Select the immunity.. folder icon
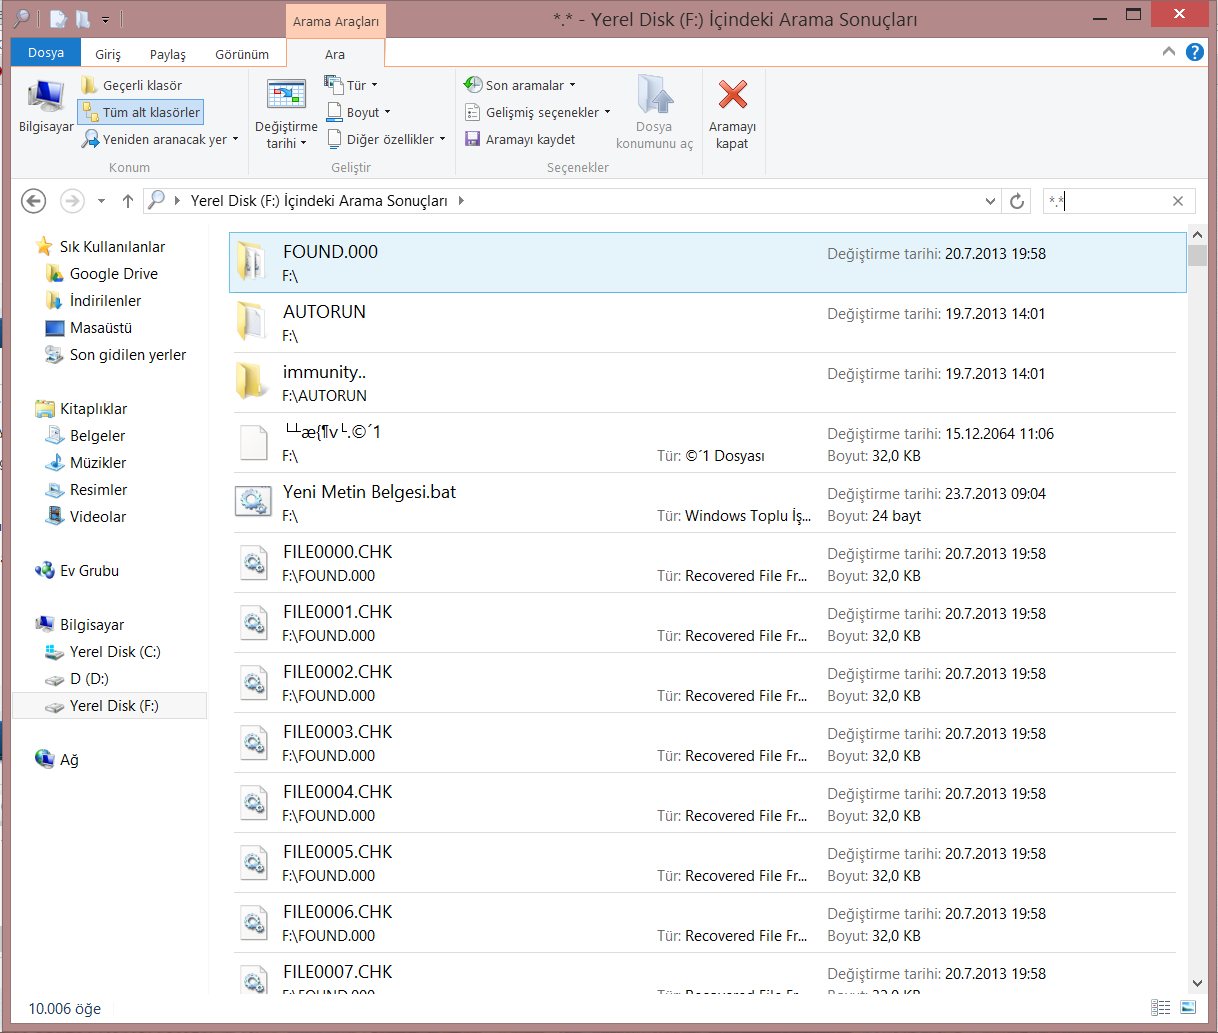 pyautogui.click(x=252, y=382)
